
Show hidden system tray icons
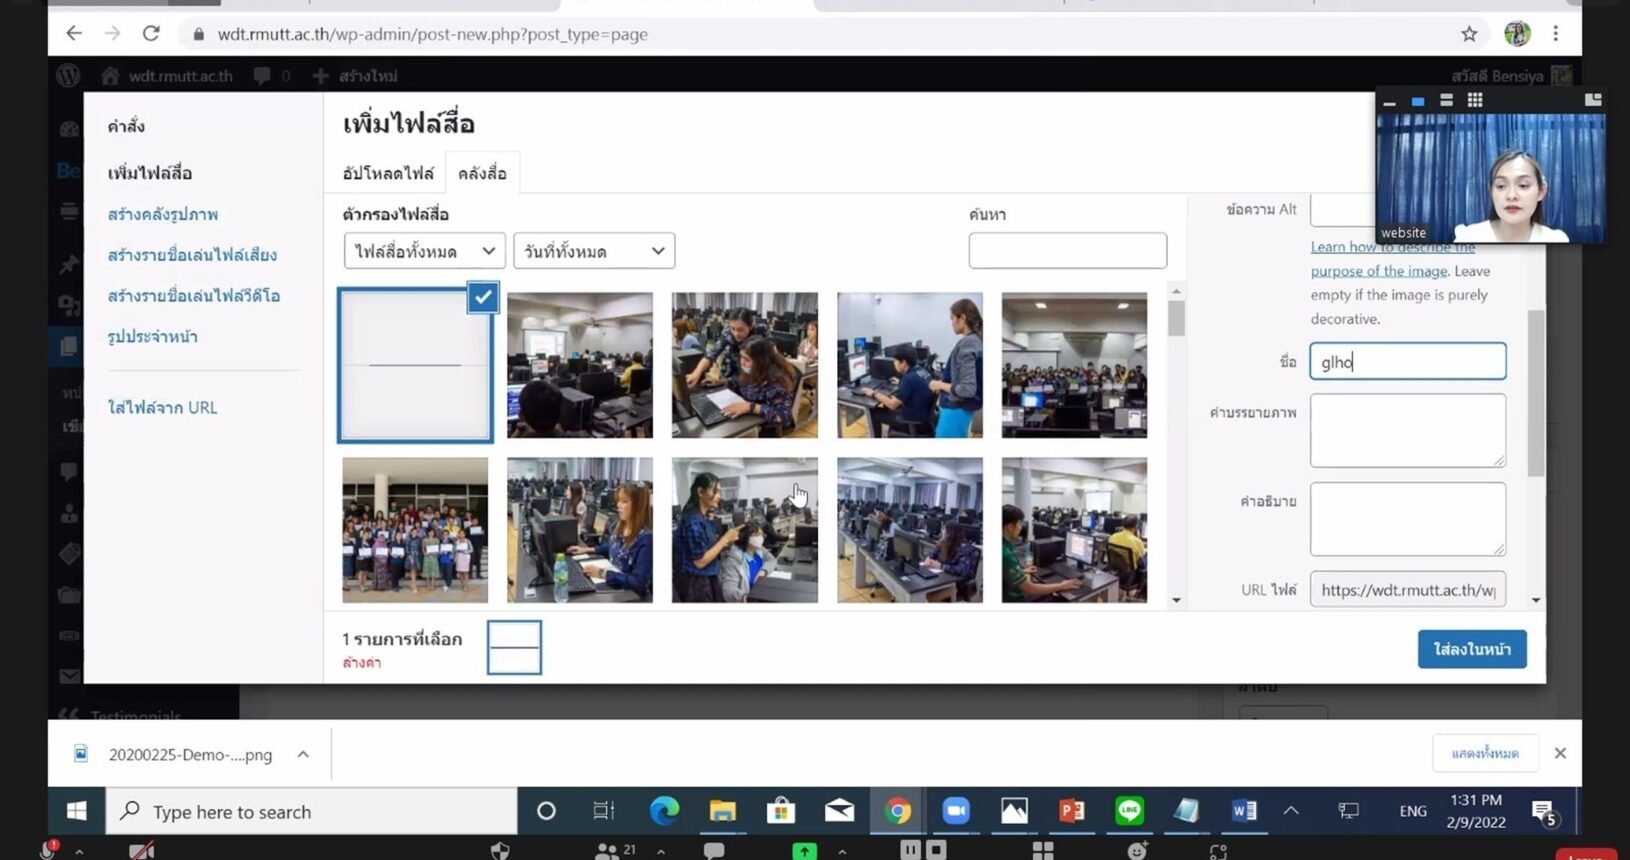coord(1291,811)
